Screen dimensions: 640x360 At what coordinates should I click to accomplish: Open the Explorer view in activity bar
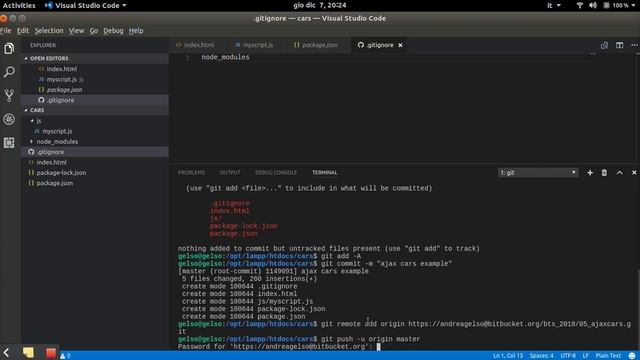[x=9, y=49]
